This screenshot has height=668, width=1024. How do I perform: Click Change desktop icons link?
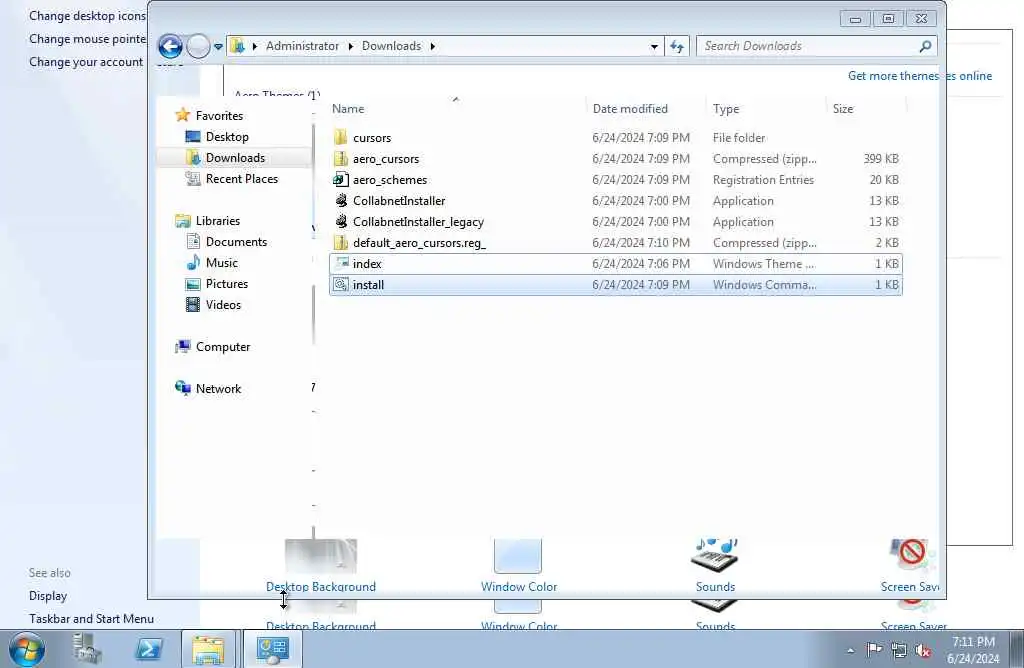(x=88, y=16)
